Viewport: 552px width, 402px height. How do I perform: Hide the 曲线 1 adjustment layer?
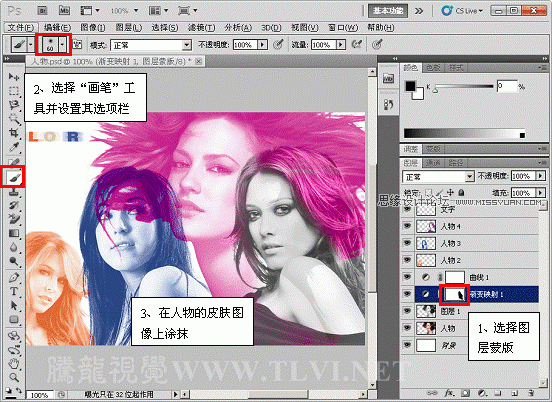pyautogui.click(x=407, y=277)
